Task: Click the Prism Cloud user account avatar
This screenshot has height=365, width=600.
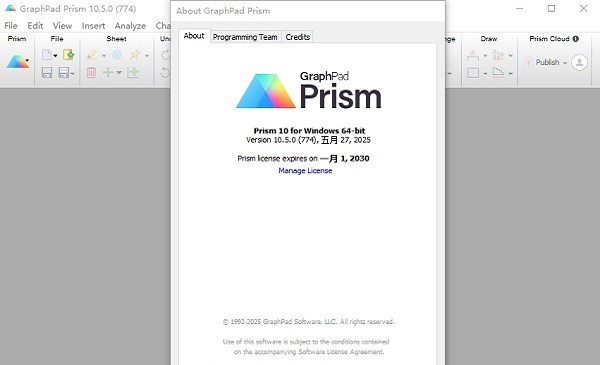Action: click(579, 62)
